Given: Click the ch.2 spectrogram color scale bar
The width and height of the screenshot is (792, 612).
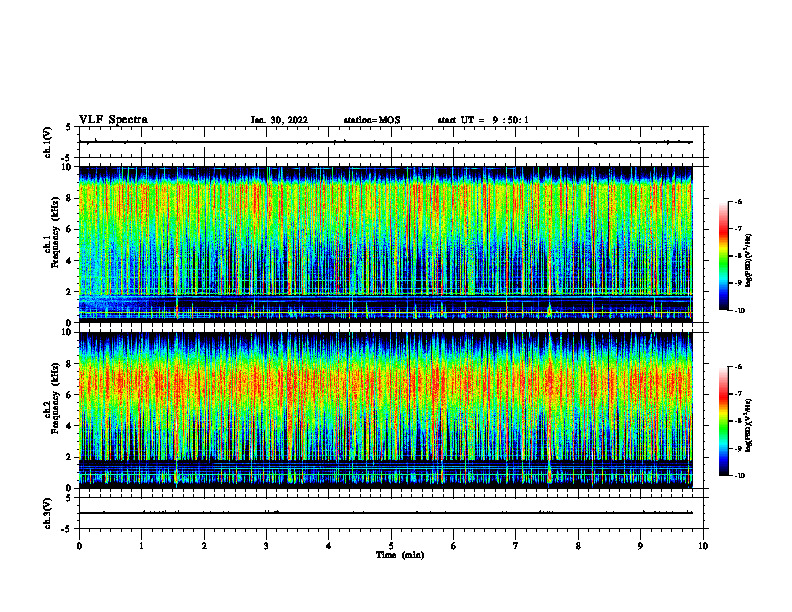Looking at the screenshot, I should point(723,421).
